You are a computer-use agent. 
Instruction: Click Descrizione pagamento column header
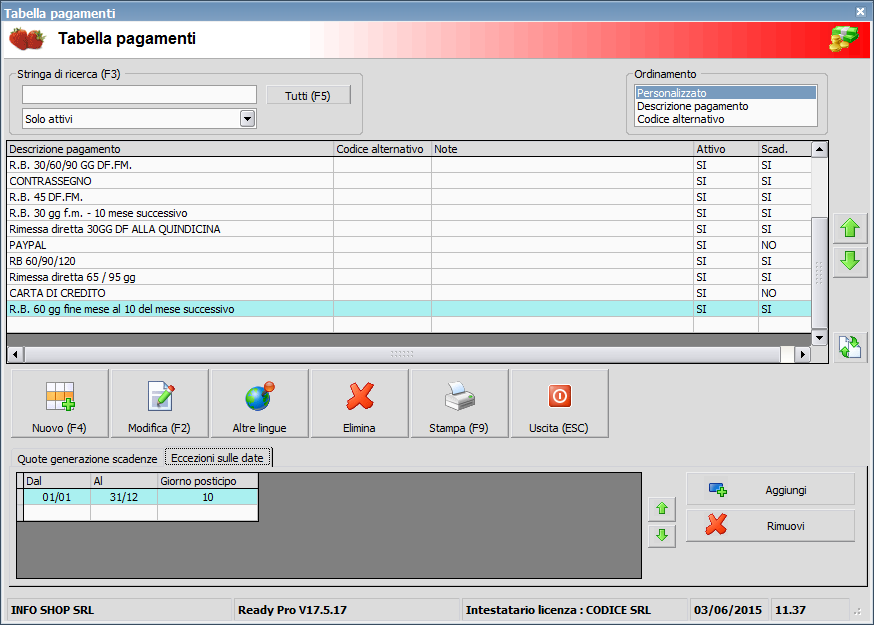[x=170, y=149]
